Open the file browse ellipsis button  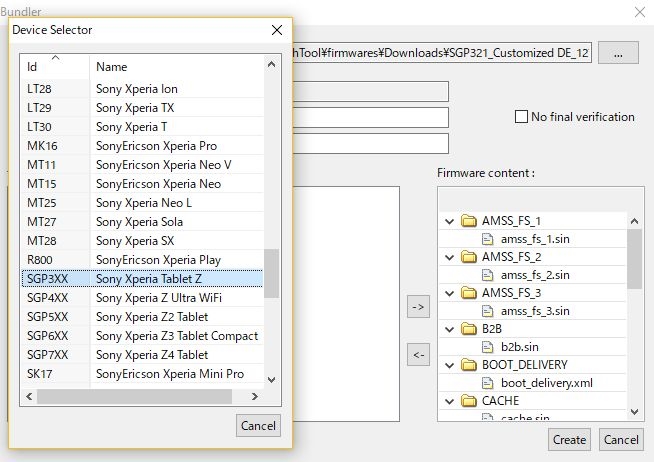pyautogui.click(x=618, y=54)
